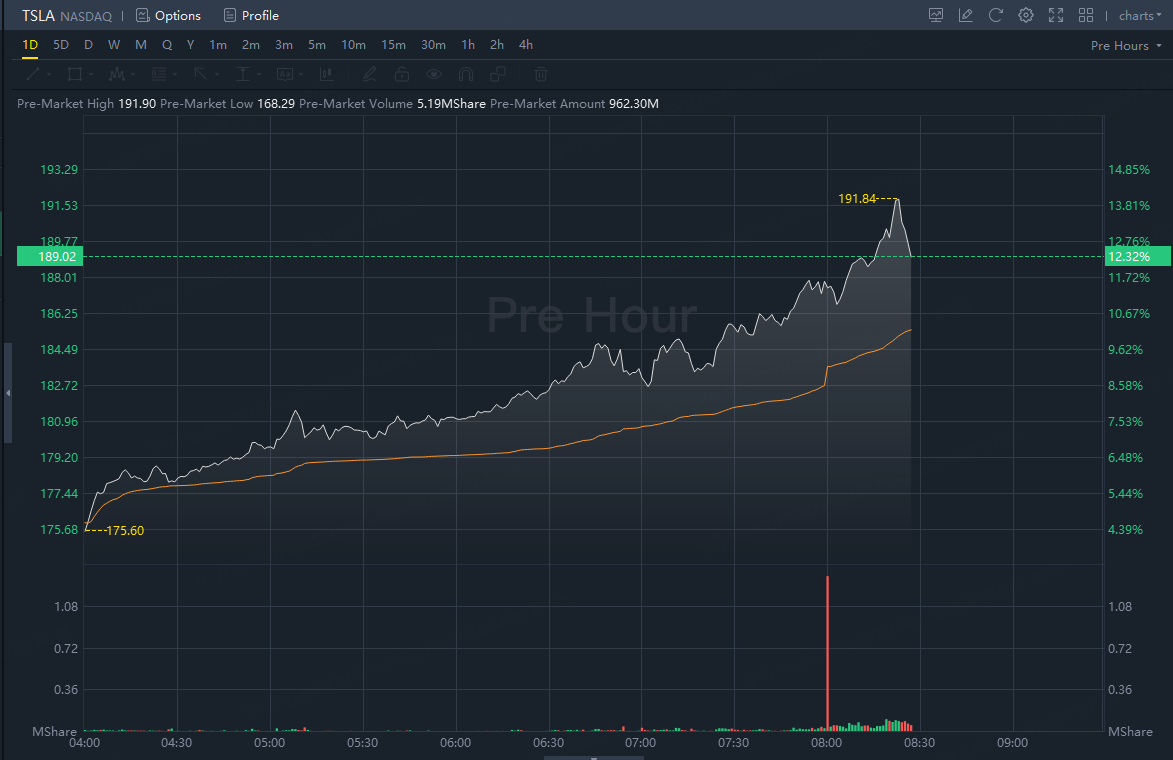Expand the collapsed left side panel
1173x760 pixels.
pos(7,393)
